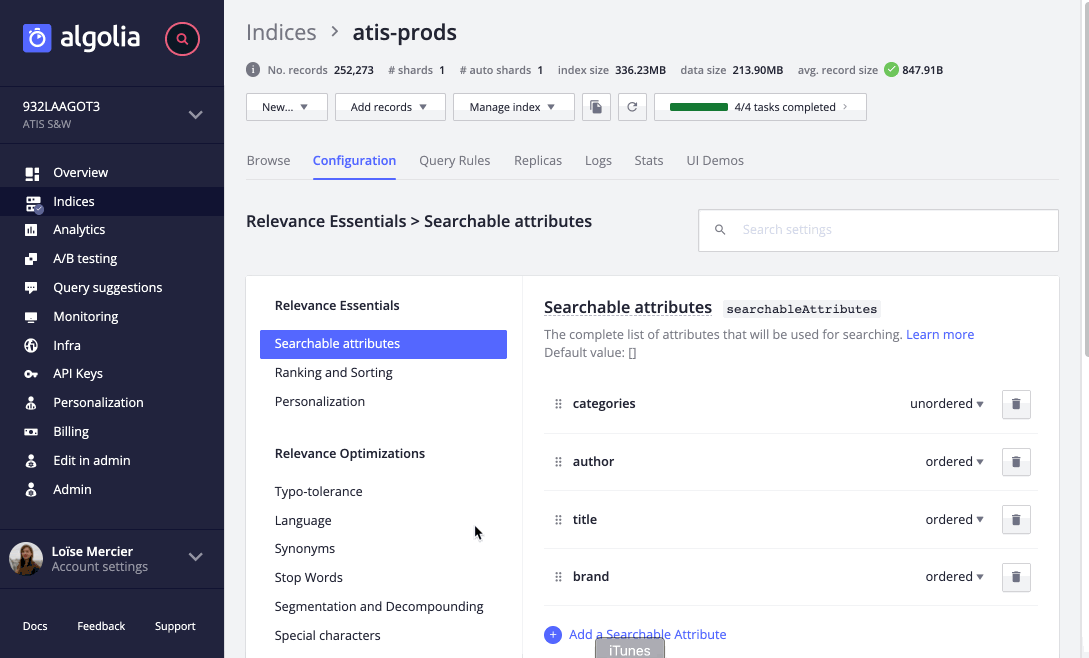This screenshot has width=1089, height=658.
Task: Open the New... dropdown
Action: click(286, 107)
